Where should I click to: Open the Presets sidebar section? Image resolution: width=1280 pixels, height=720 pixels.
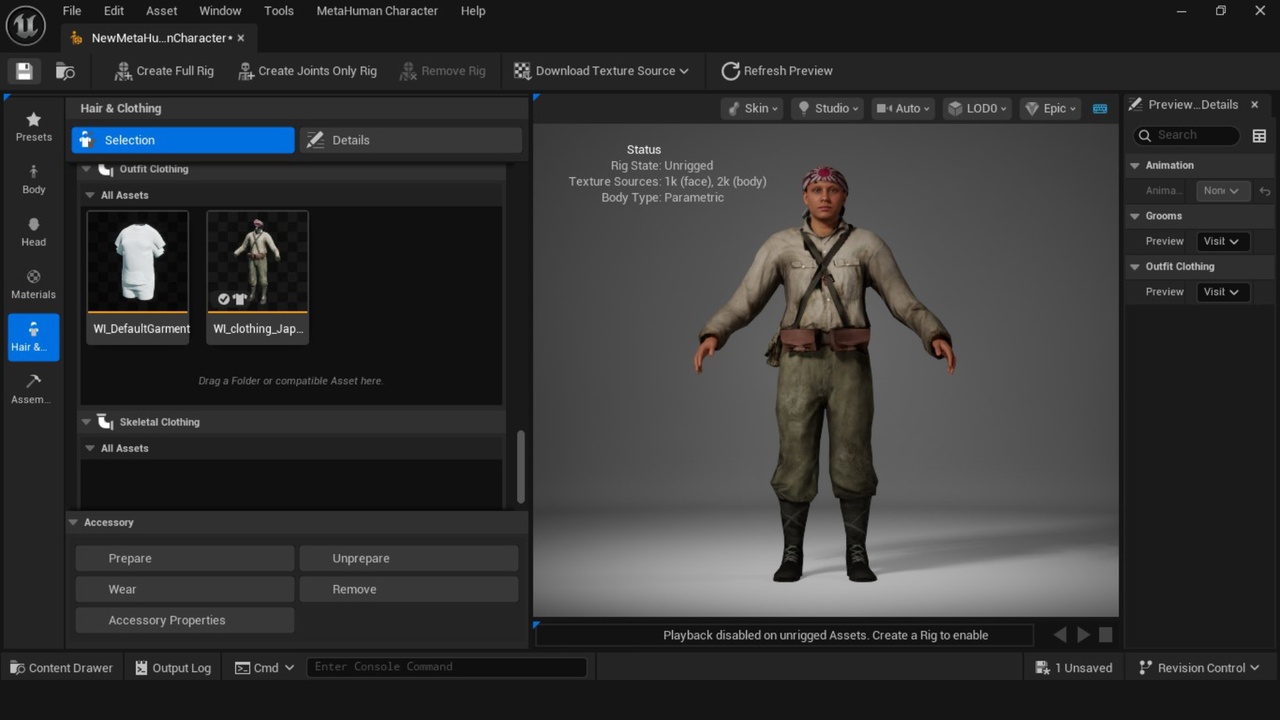(x=34, y=127)
